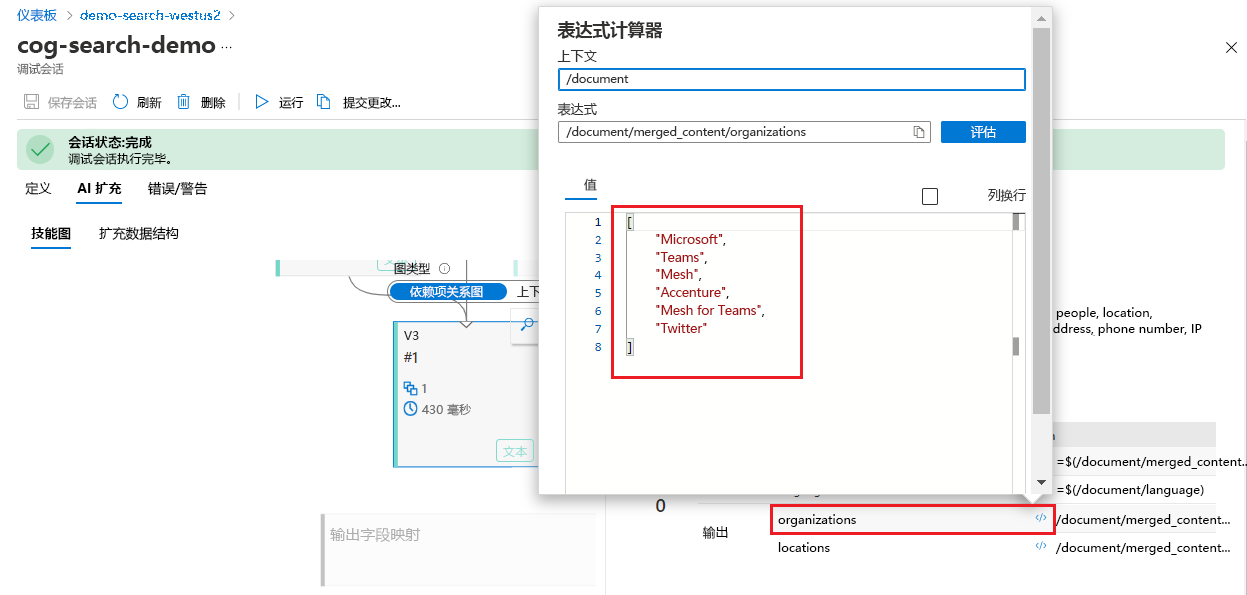1247x595 pixels.
Task: Open the ellipsis menu beside cog-search-demo
Action: point(226,46)
